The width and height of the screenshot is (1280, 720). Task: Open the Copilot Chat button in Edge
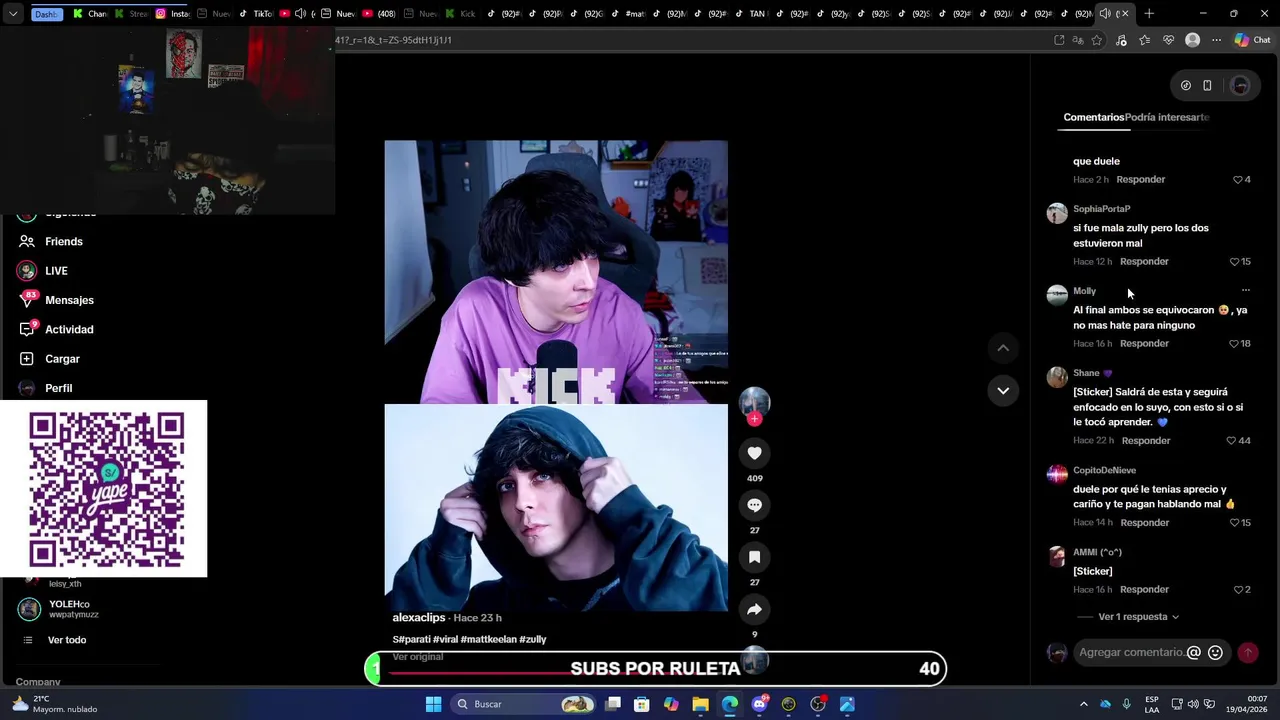tap(1252, 40)
